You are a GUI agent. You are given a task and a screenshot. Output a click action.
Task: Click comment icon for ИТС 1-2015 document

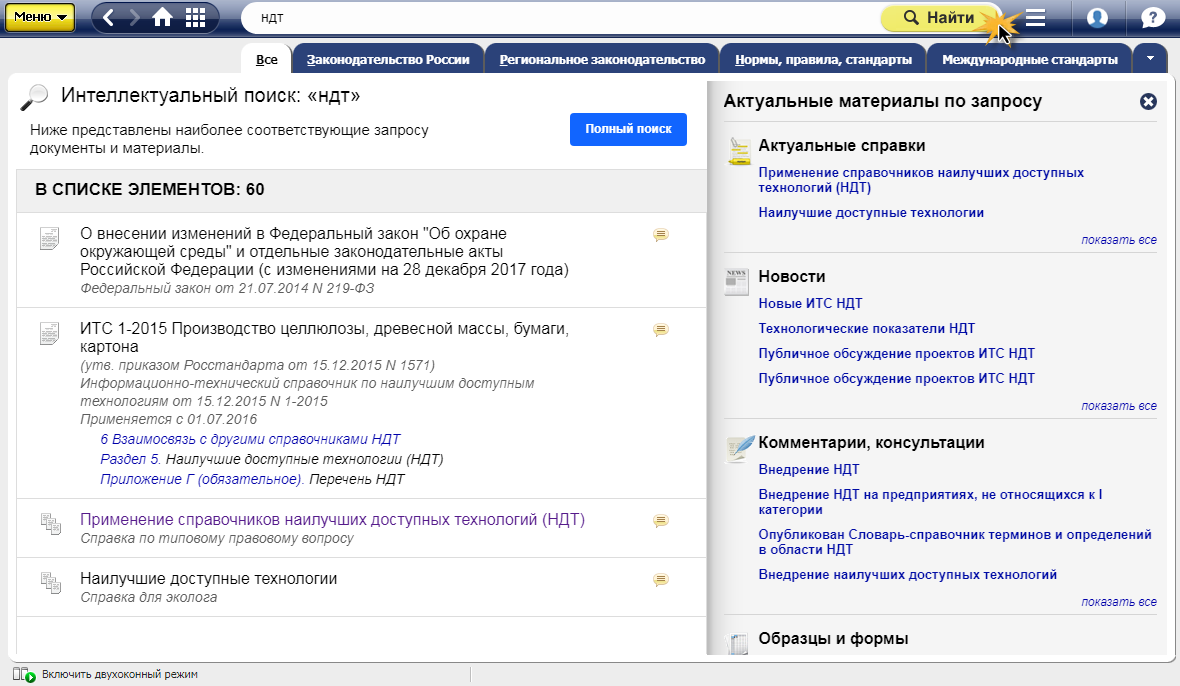click(x=660, y=329)
